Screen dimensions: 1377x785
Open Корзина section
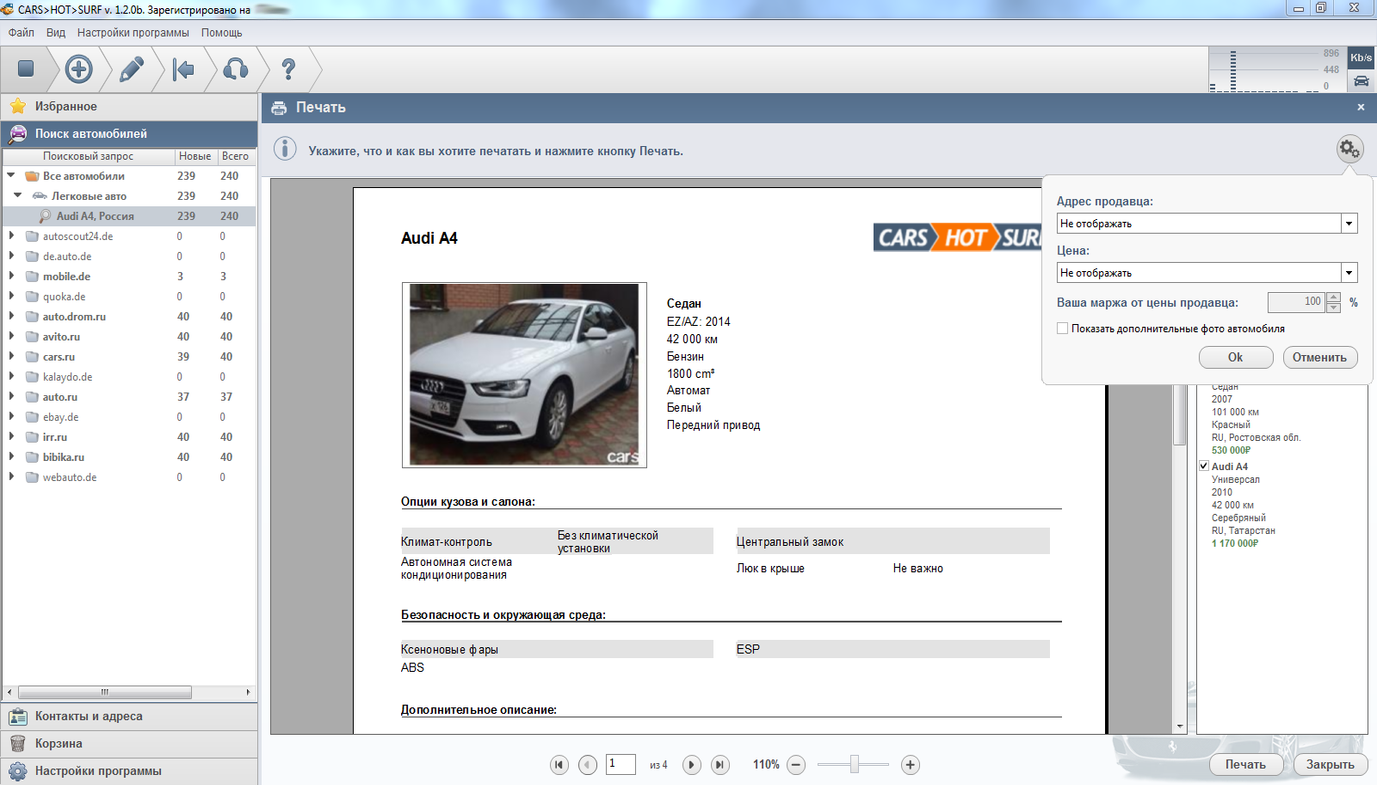(129, 743)
